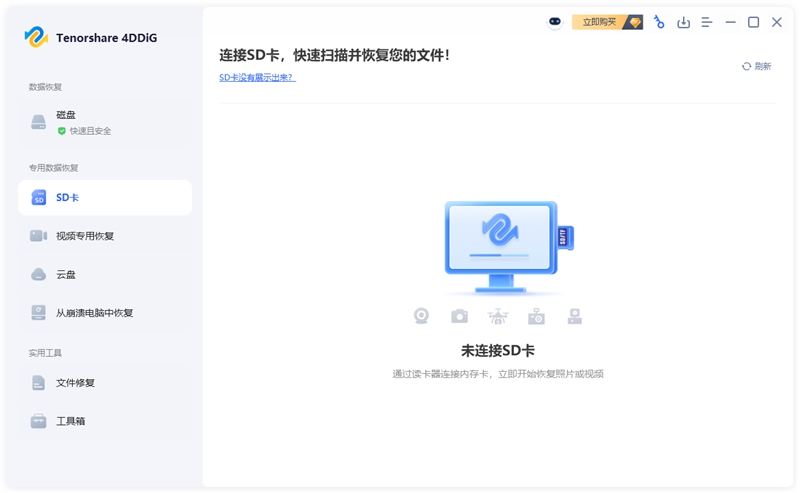800x493 pixels.
Task: Click the drone device icon
Action: (x=497, y=316)
